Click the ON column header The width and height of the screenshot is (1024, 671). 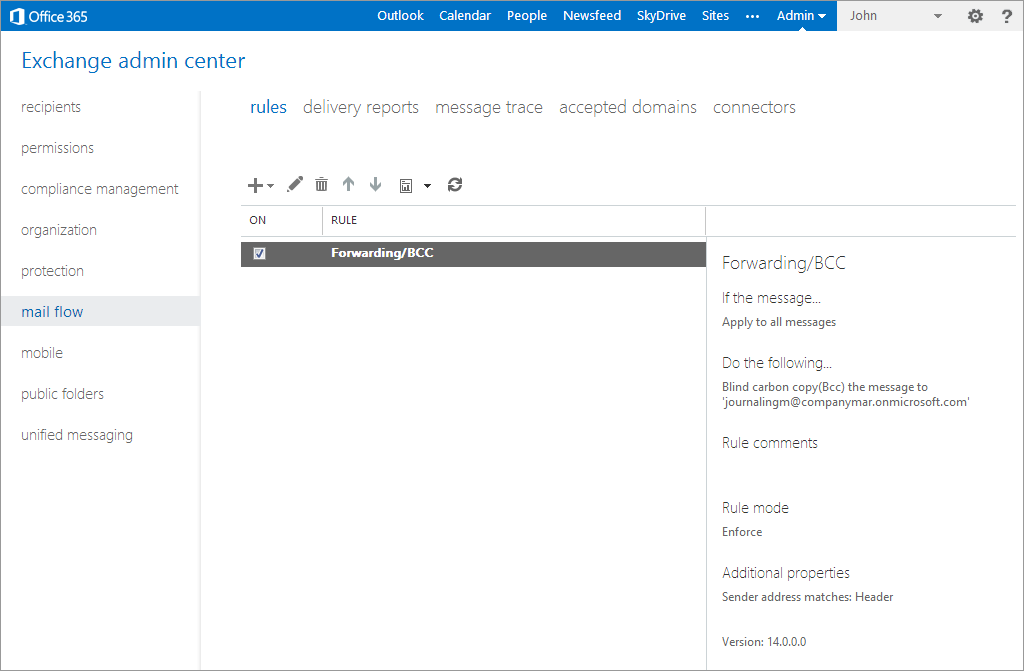(x=257, y=220)
